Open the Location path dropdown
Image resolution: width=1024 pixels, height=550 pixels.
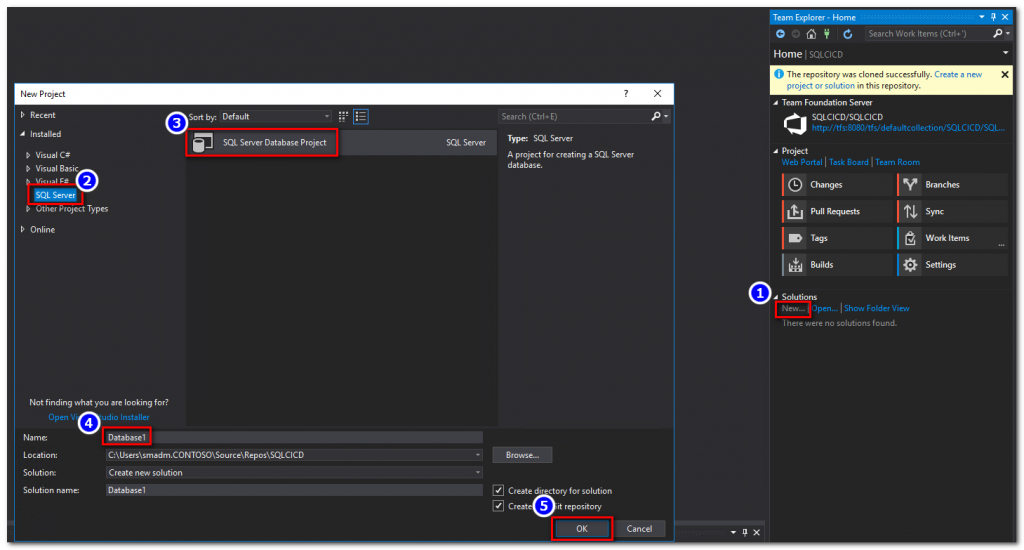(x=477, y=455)
